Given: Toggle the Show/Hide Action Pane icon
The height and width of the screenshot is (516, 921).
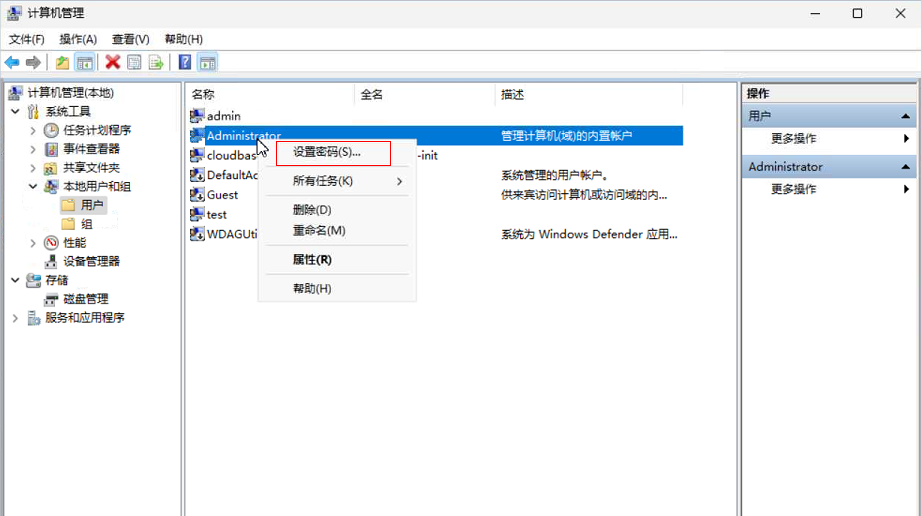Looking at the screenshot, I should pos(208,62).
